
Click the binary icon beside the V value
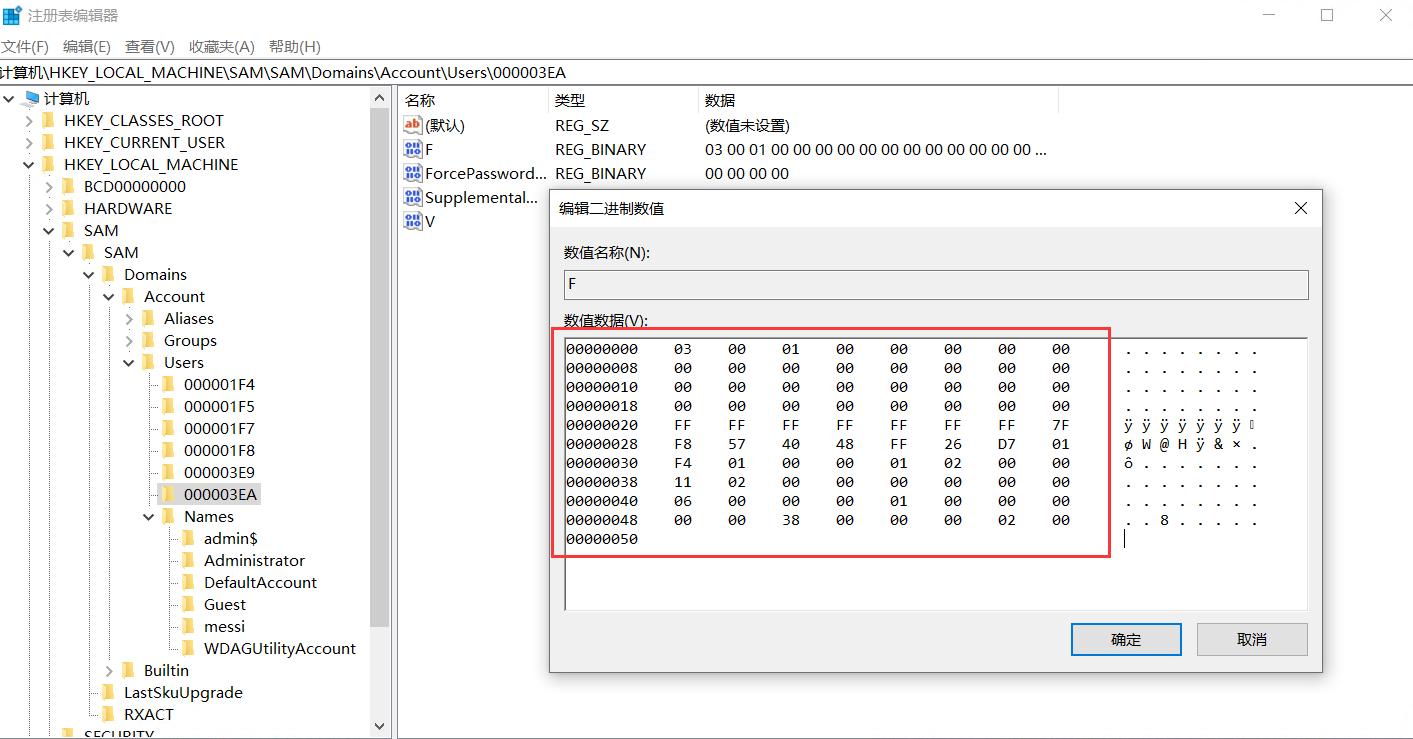point(411,220)
